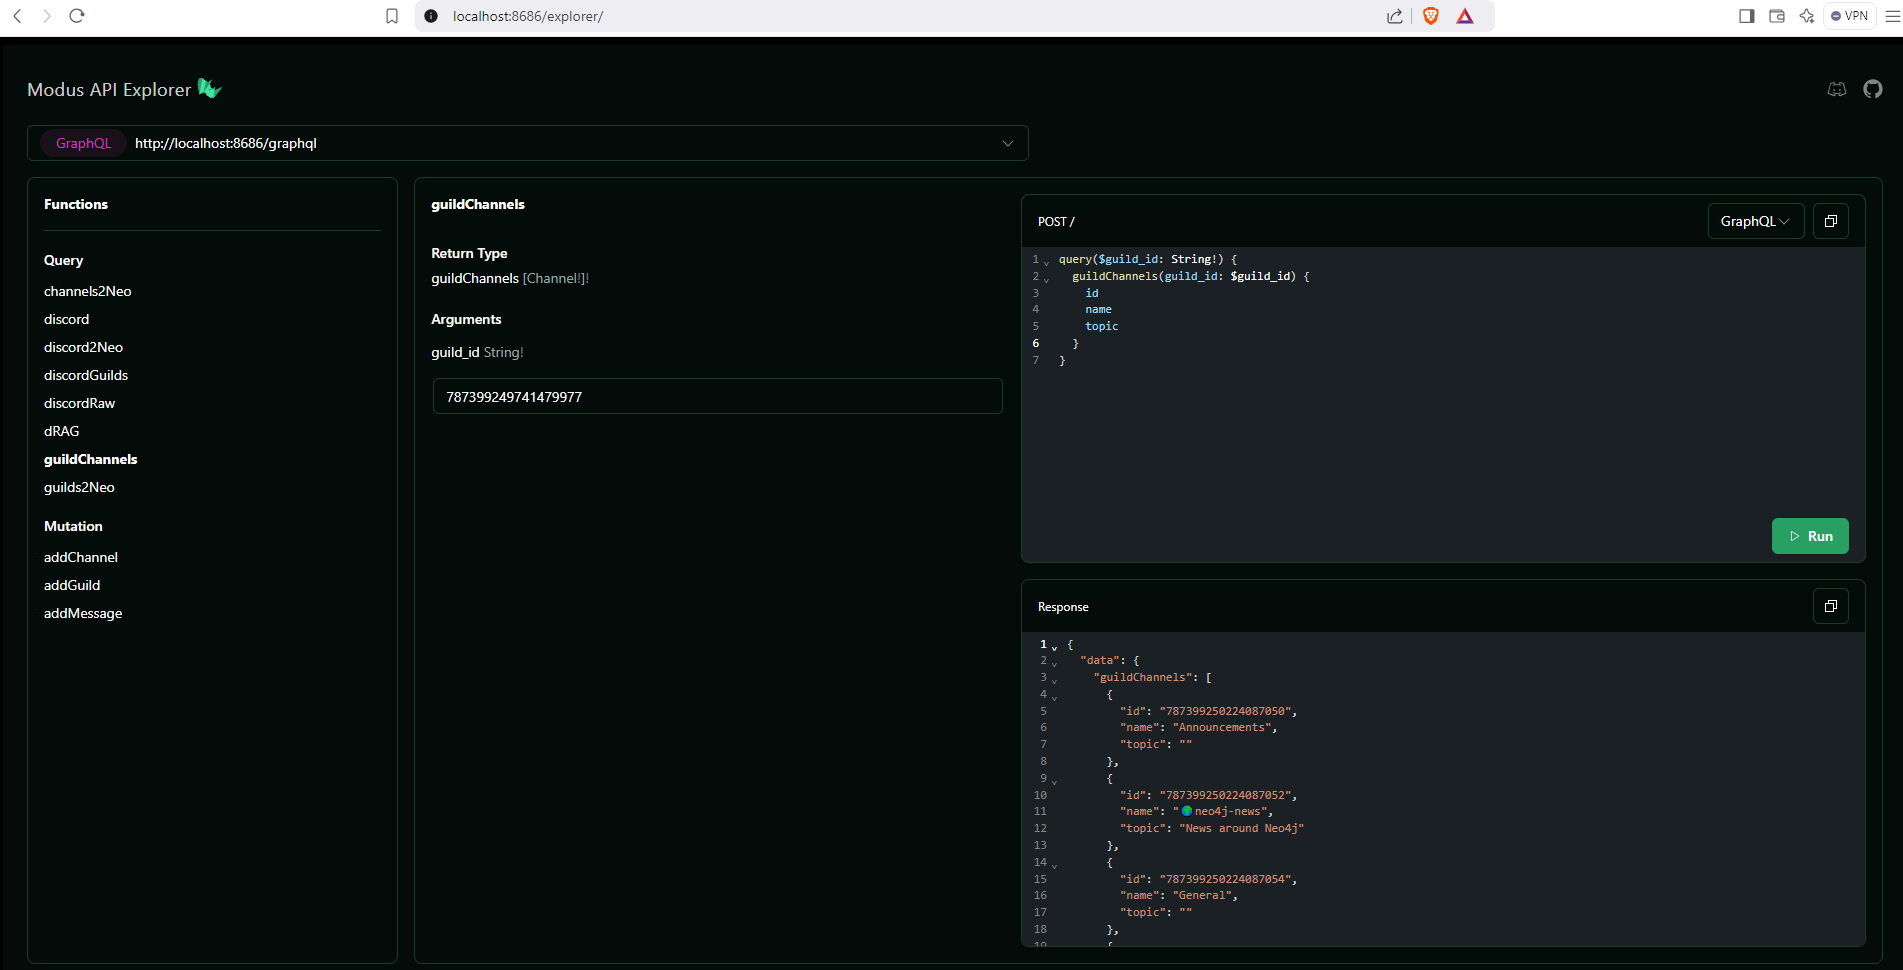Click the id "787399250224087054" in response
1903x970 pixels.
pos(1225,879)
